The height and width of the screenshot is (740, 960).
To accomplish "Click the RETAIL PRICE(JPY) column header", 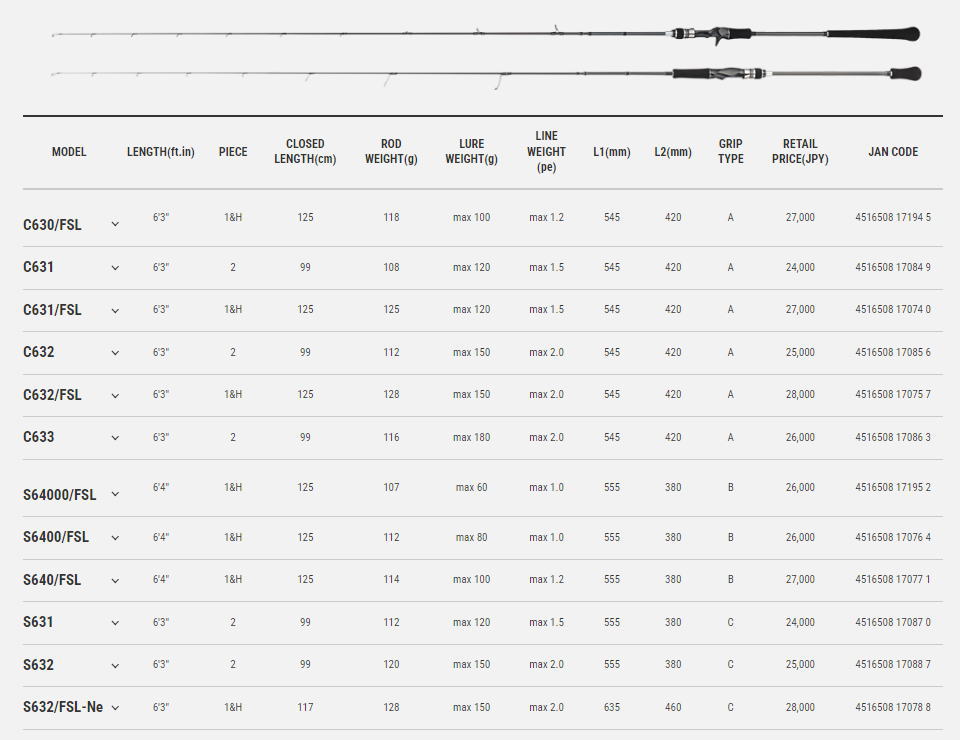I will tap(800, 151).
